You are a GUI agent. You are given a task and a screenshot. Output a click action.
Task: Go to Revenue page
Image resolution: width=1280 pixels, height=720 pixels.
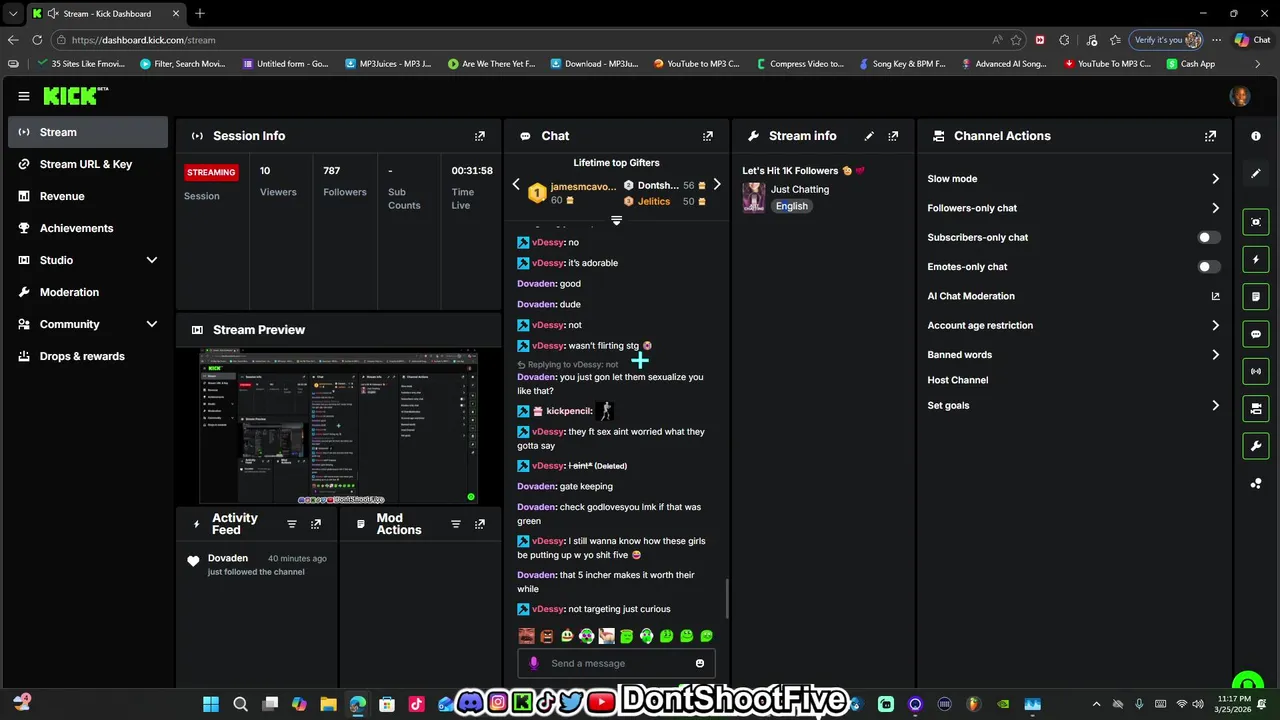click(x=88, y=196)
